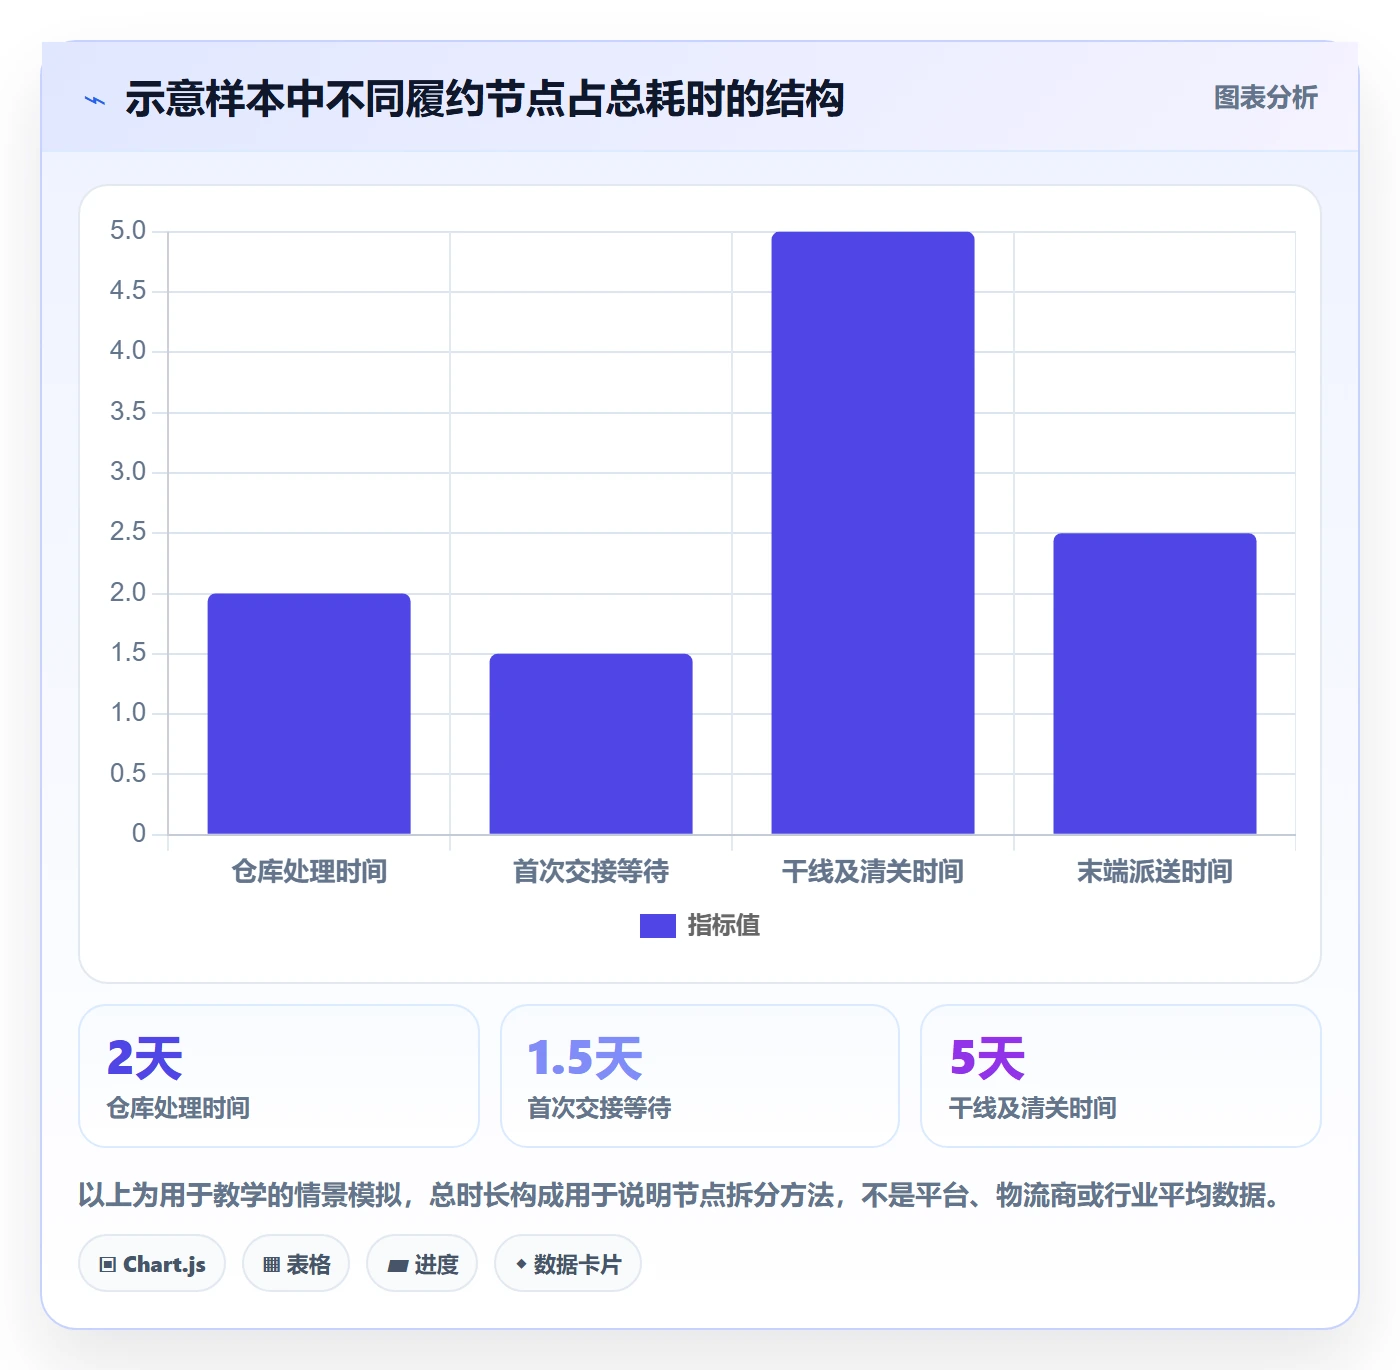The height and width of the screenshot is (1370, 1400).
Task: Click the 末端派送时间 x-axis label
Action: (1155, 872)
